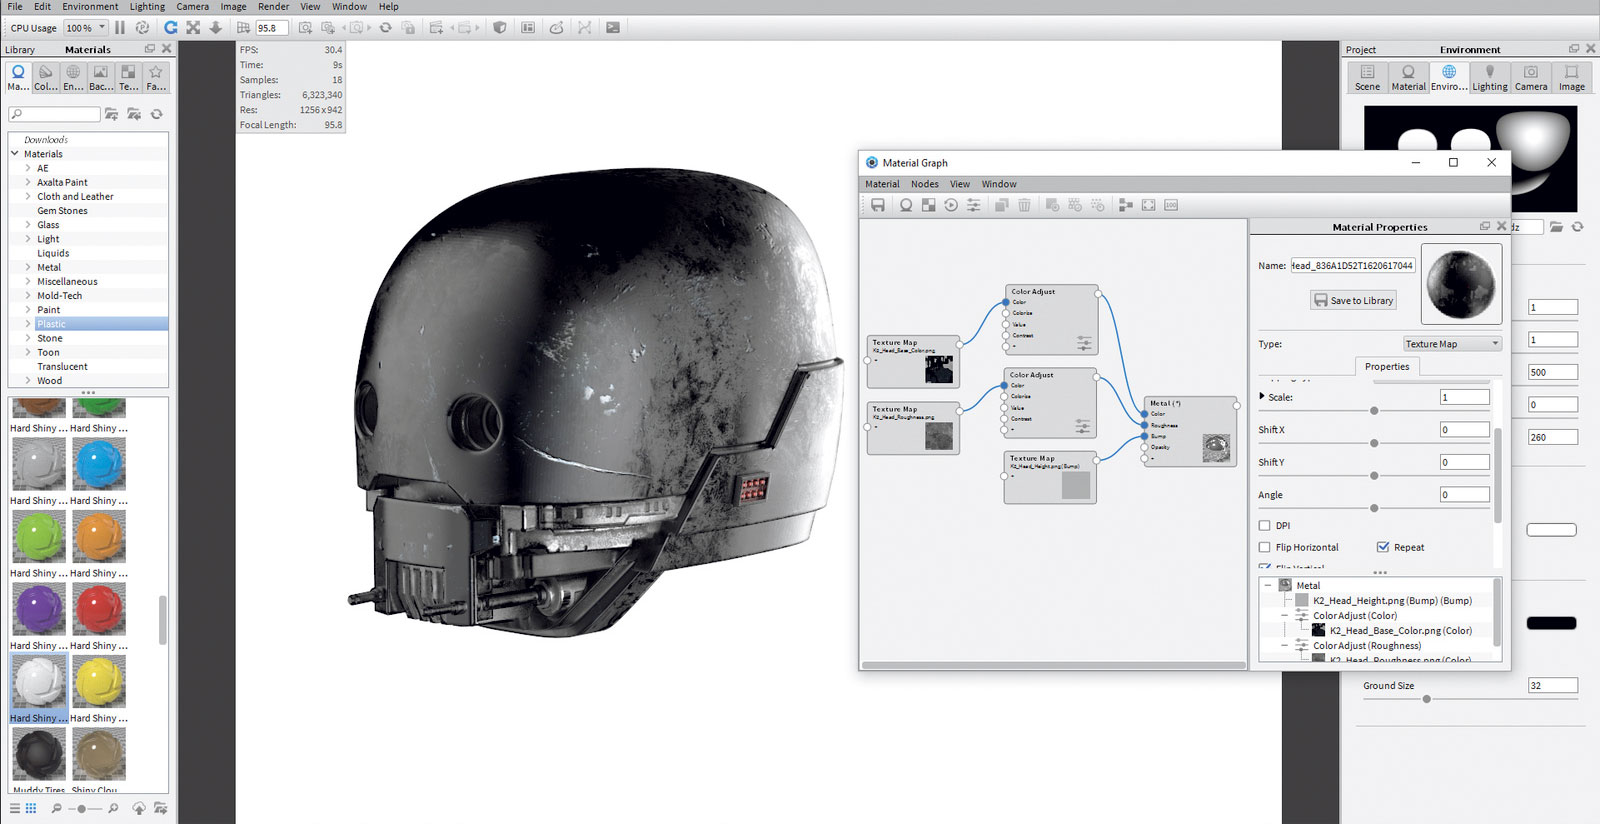The height and width of the screenshot is (824, 1600).
Task: Click the duplicate nodes icon in Material Graph
Action: point(1001,205)
